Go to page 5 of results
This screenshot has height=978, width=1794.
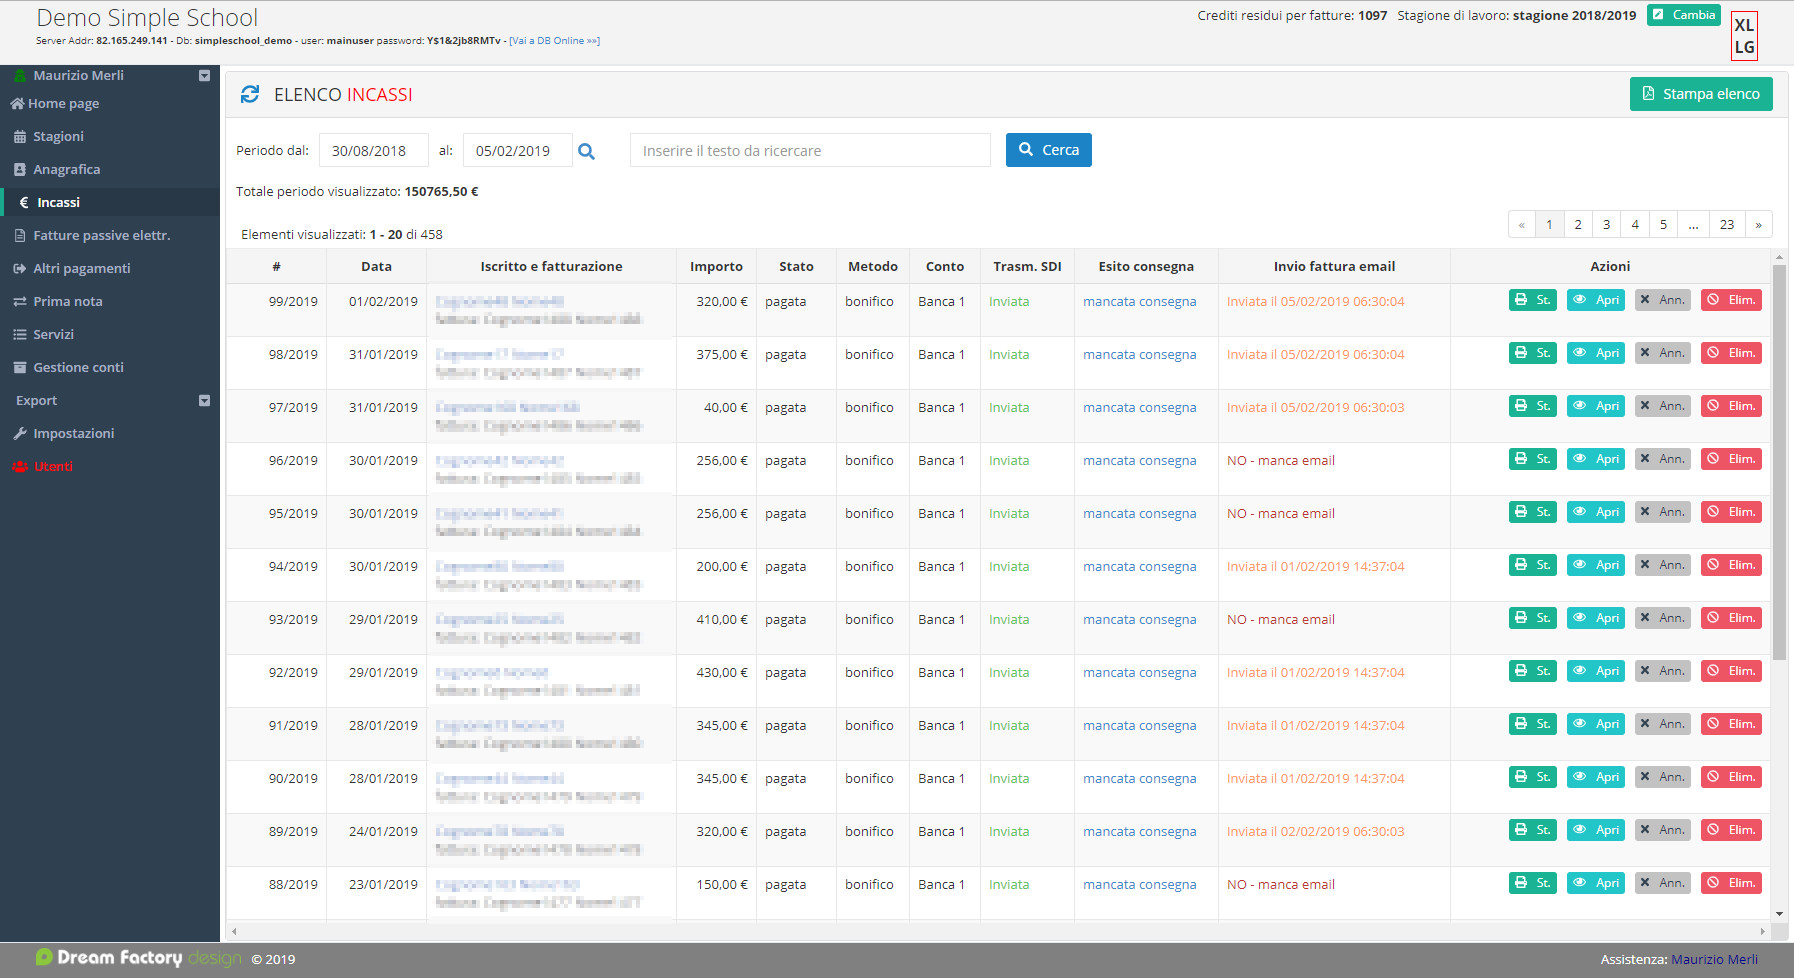coord(1663,224)
